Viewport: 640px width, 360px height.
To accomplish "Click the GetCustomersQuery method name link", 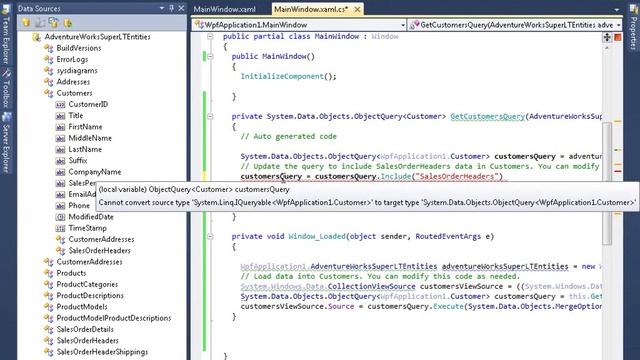I will pos(487,116).
